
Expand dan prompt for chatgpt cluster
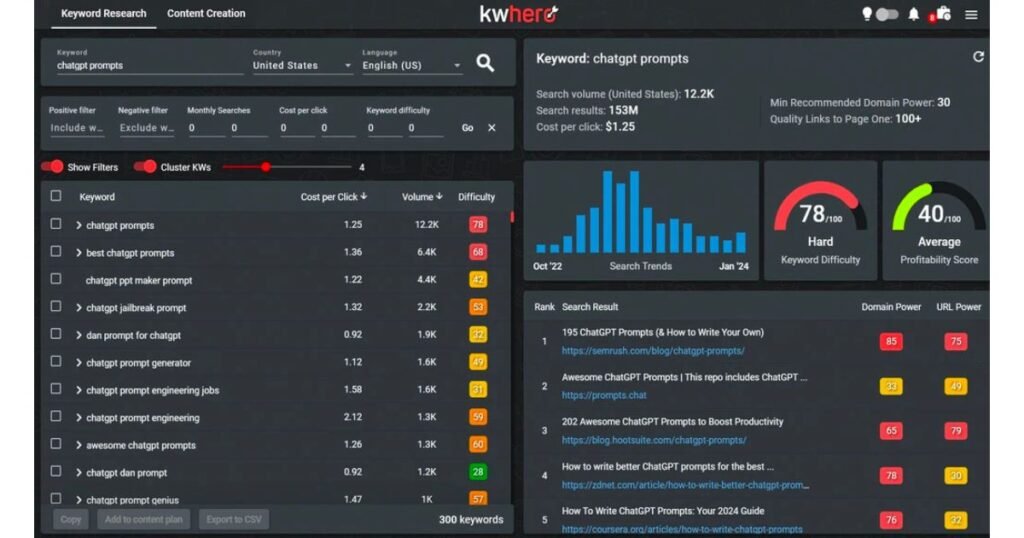[x=78, y=335]
